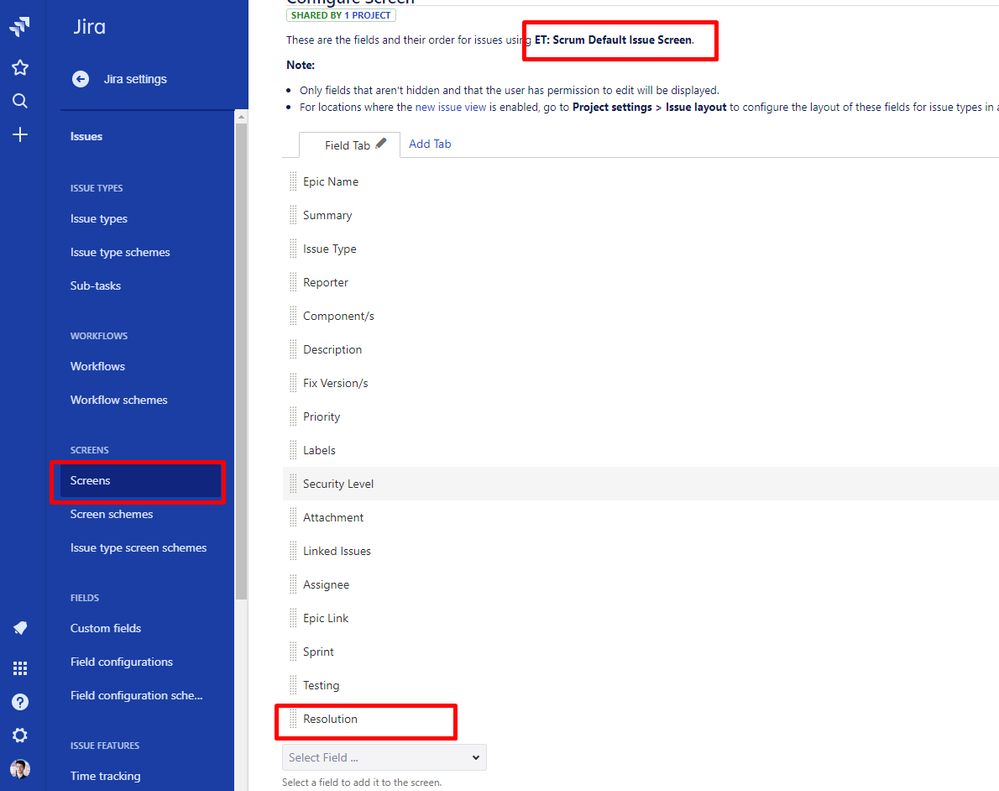Grab the drag handle for Epic Name

[x=293, y=182]
